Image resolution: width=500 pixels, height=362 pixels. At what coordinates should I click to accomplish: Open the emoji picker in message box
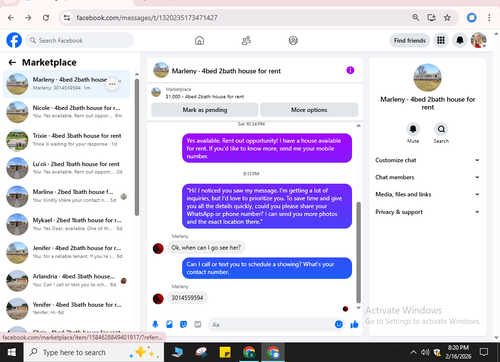click(339, 324)
